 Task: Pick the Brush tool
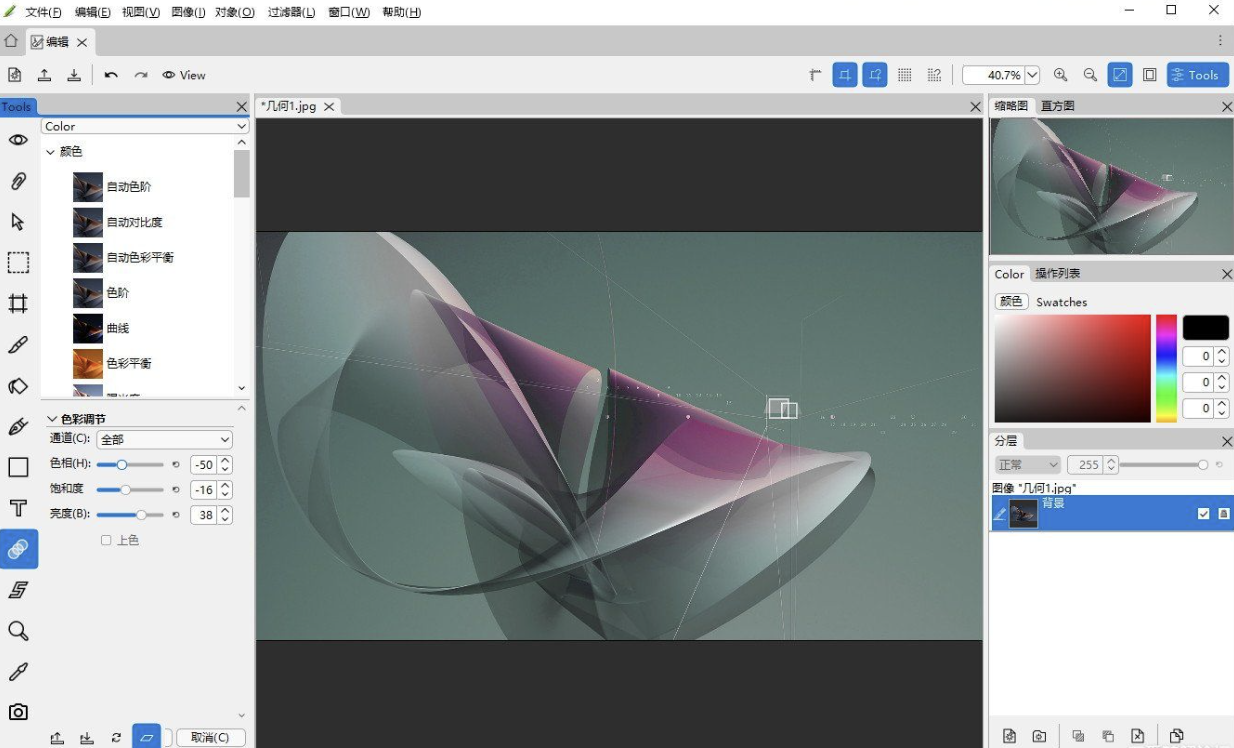[x=18, y=344]
